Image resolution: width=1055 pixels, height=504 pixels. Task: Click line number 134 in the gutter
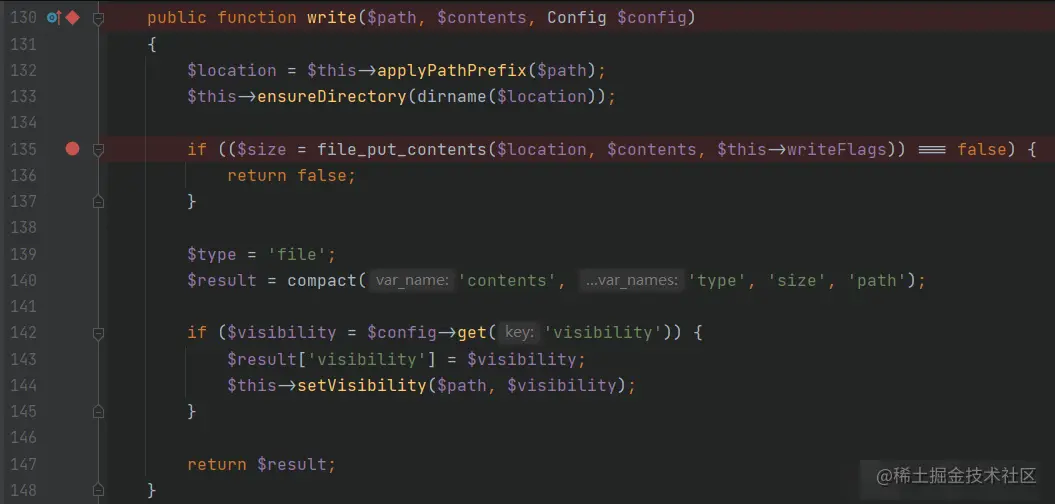pyautogui.click(x=24, y=122)
